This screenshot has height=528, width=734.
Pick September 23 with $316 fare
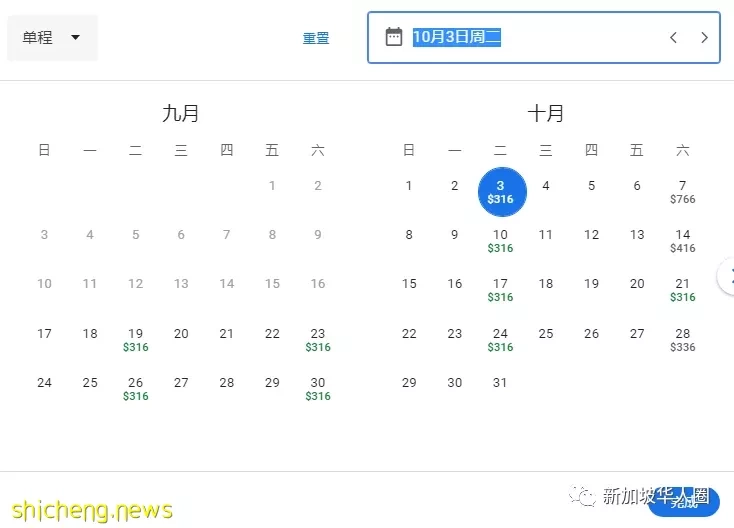[318, 340]
